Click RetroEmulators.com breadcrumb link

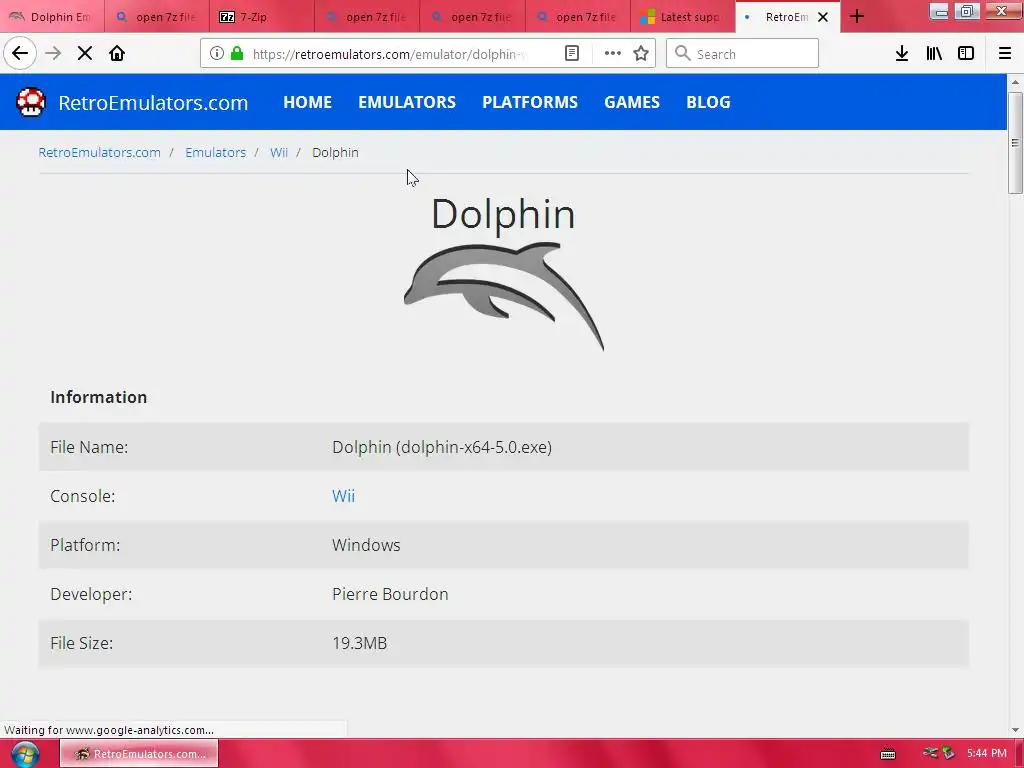tap(99, 152)
